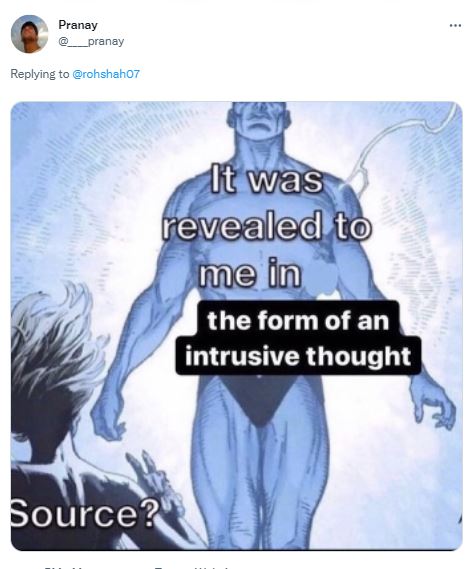The height and width of the screenshot is (569, 475).
Task: Click the blue figure's open hand at right
Action: [433, 406]
